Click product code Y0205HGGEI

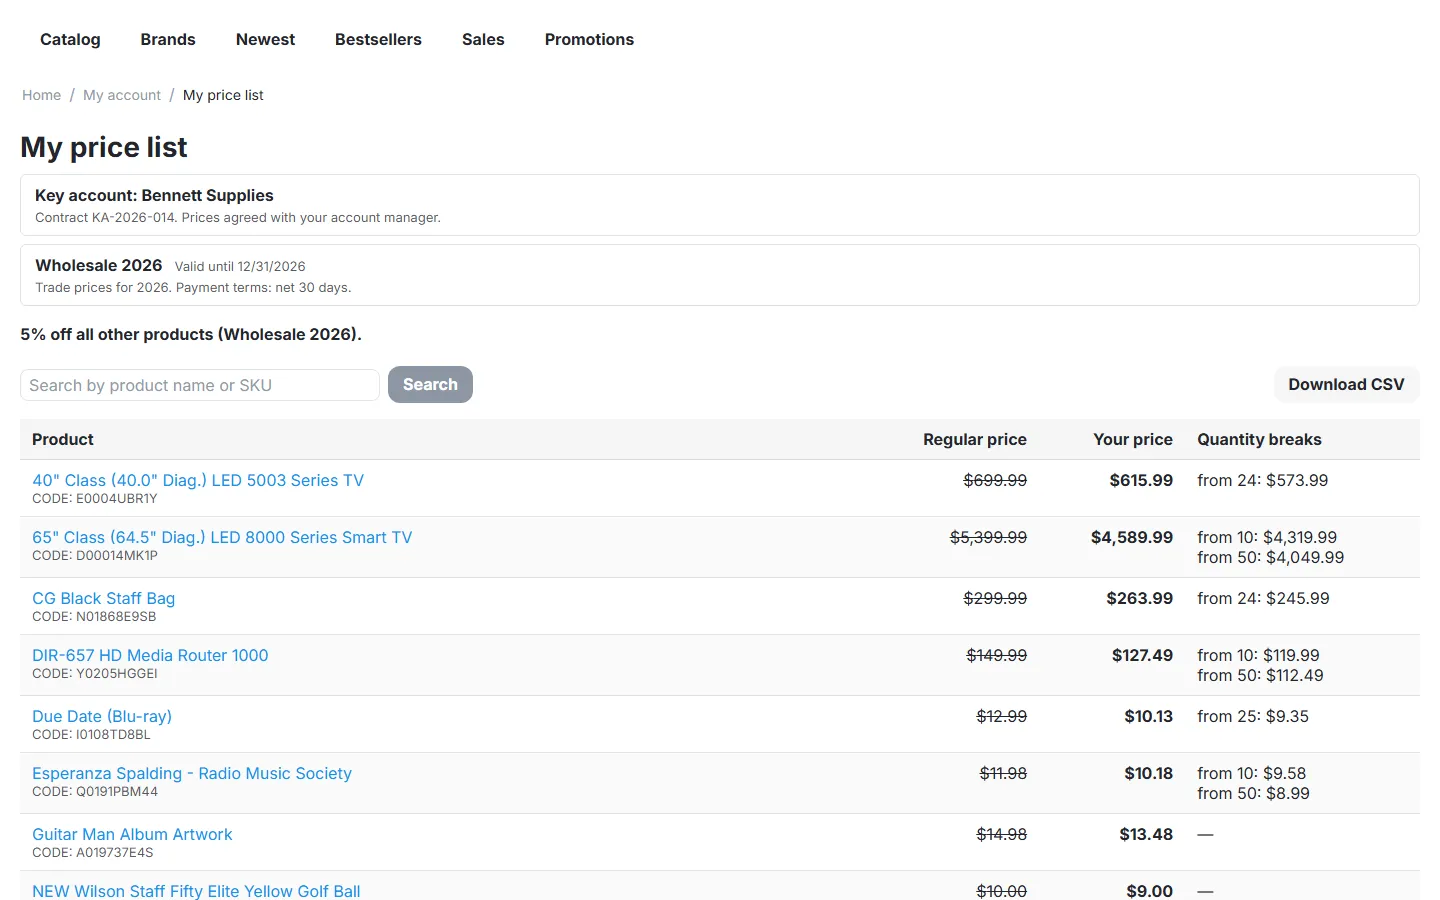(x=95, y=673)
